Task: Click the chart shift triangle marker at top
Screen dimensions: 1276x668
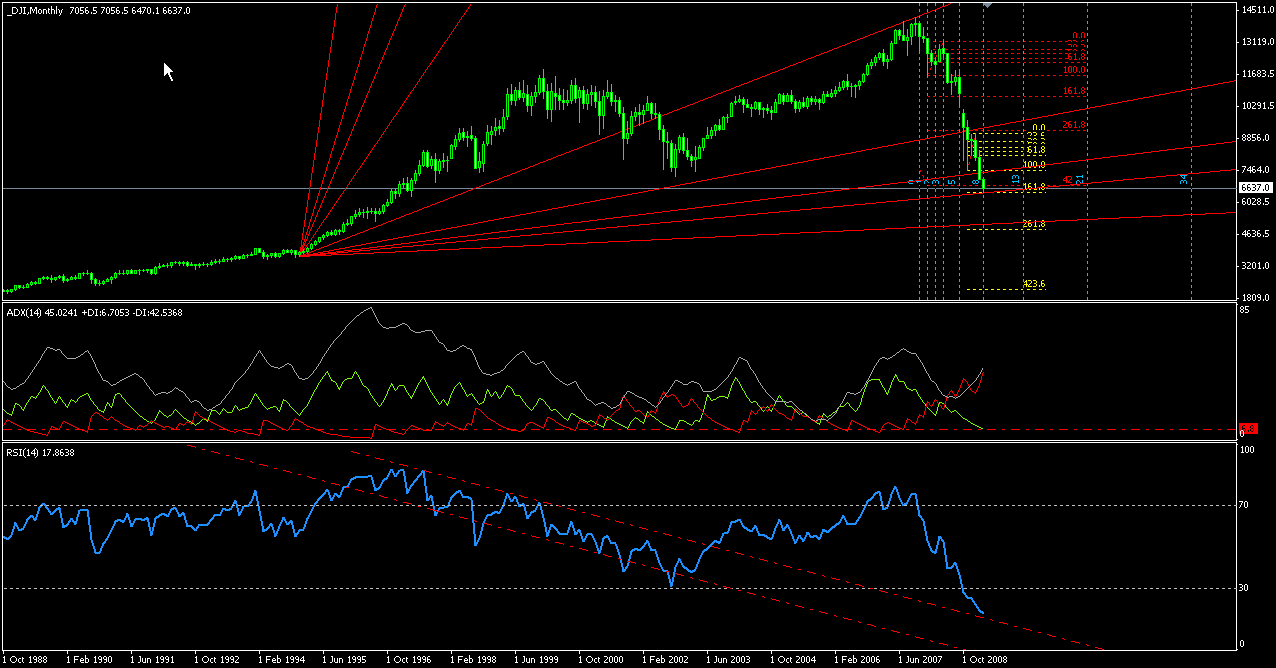Action: (987, 4)
